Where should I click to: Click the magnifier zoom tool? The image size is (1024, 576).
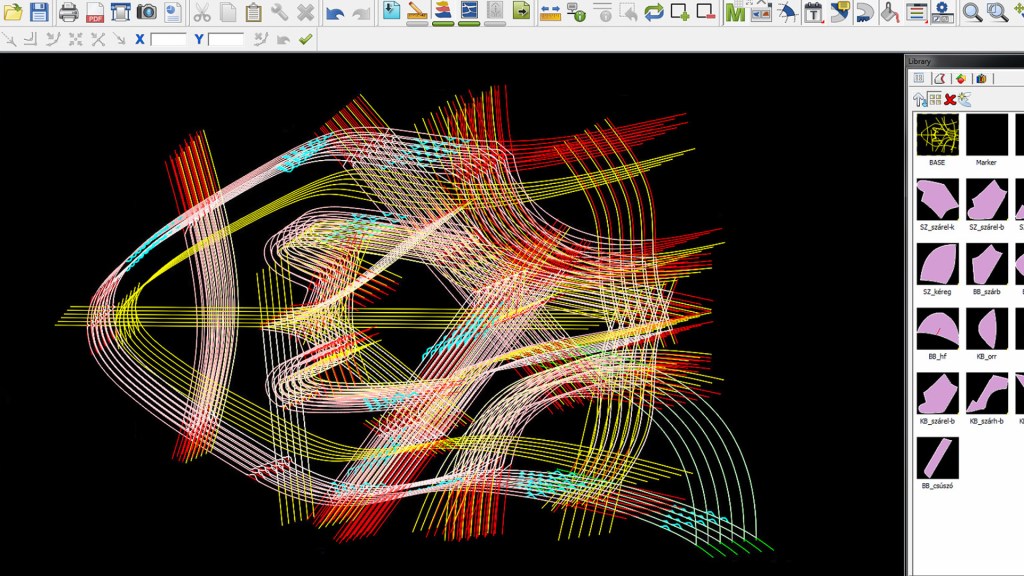coord(971,12)
